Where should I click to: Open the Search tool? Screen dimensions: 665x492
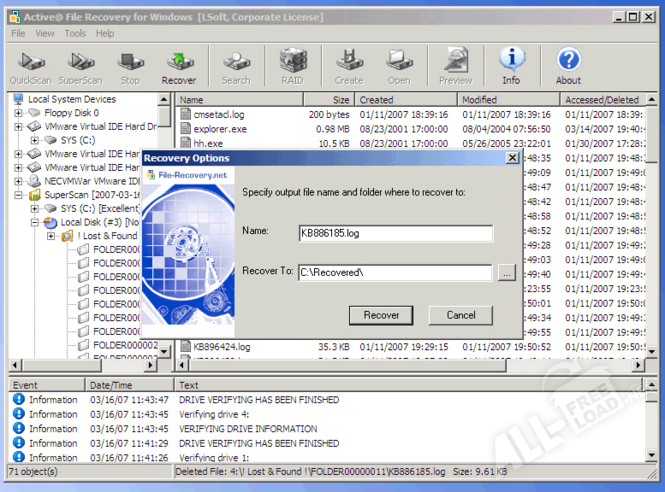click(x=236, y=67)
